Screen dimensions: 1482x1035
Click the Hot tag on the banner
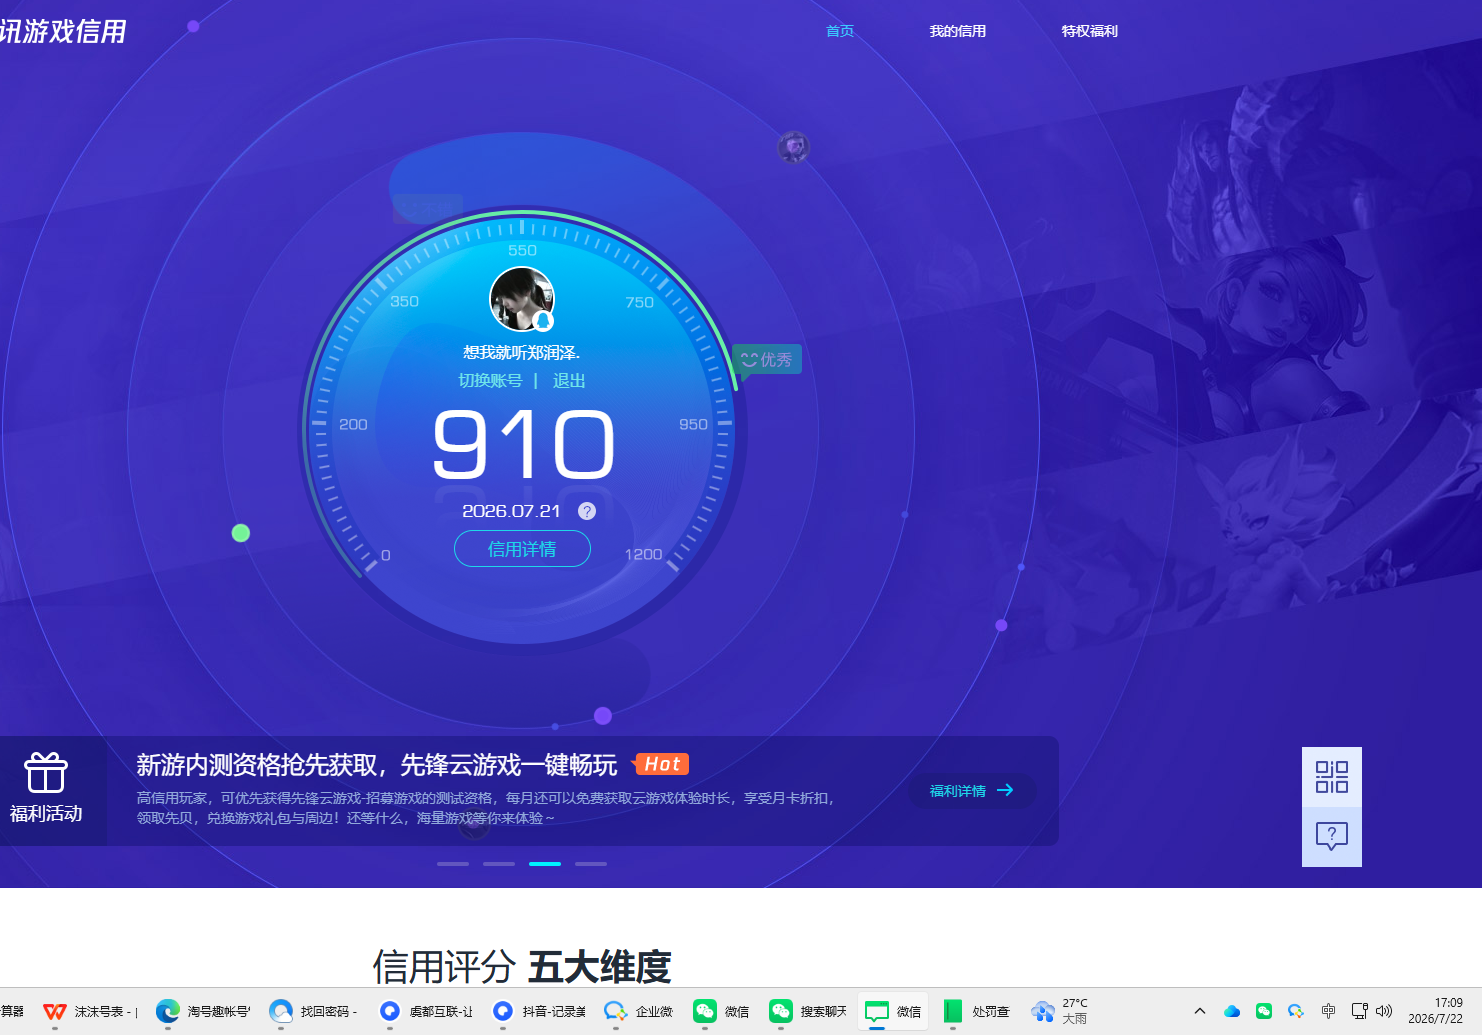pos(662,764)
